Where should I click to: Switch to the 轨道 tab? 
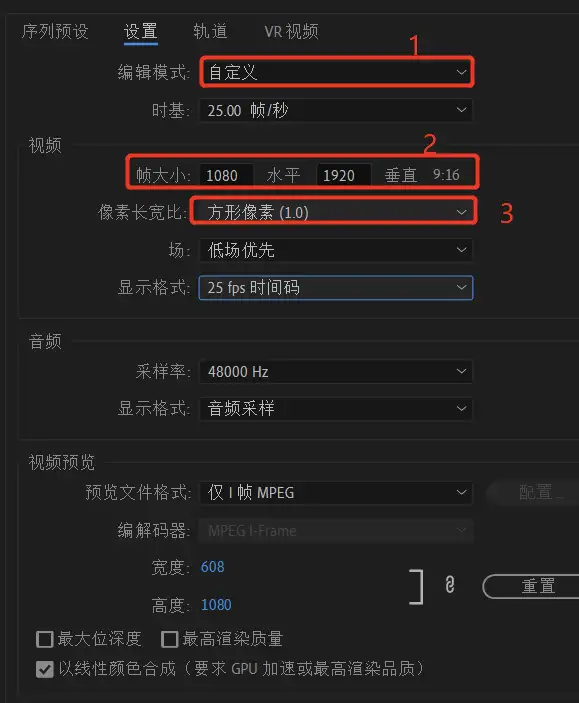tap(210, 31)
